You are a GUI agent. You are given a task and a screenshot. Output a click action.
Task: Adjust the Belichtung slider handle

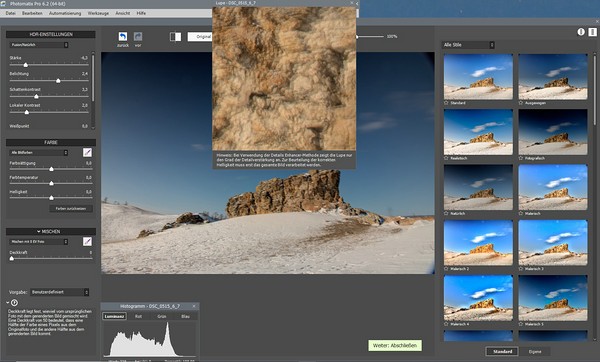pos(58,81)
